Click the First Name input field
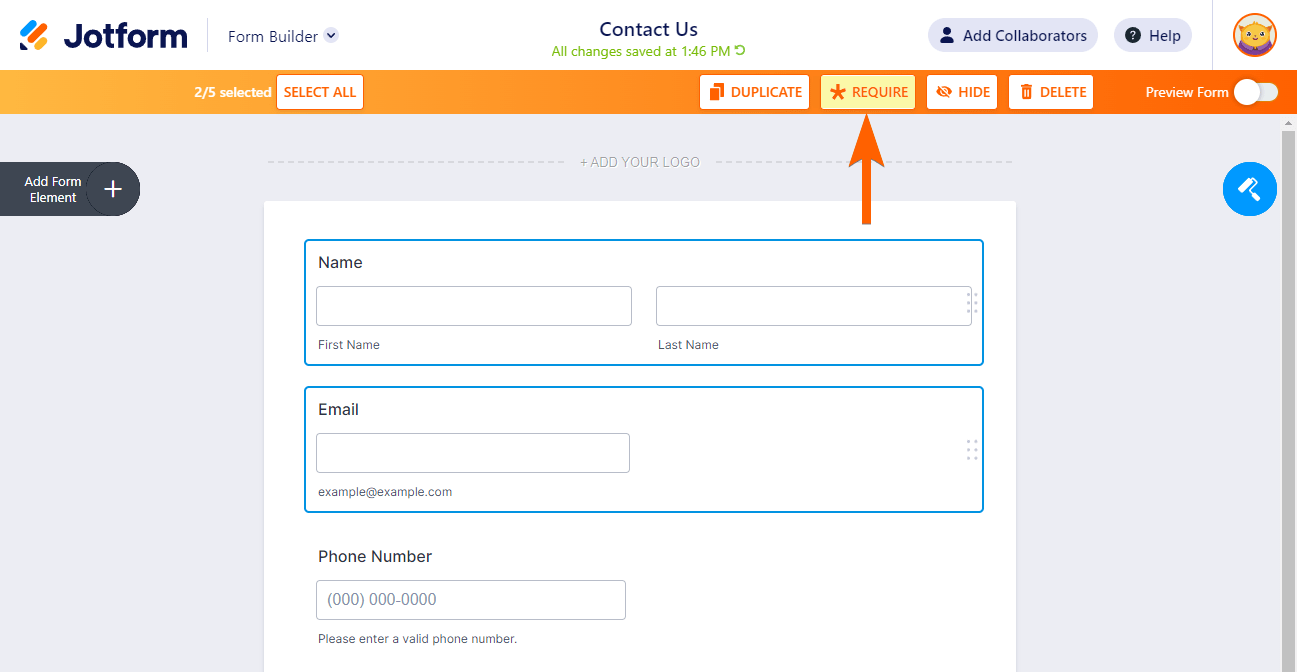Screen dimensions: 1297x672 [x=474, y=306]
